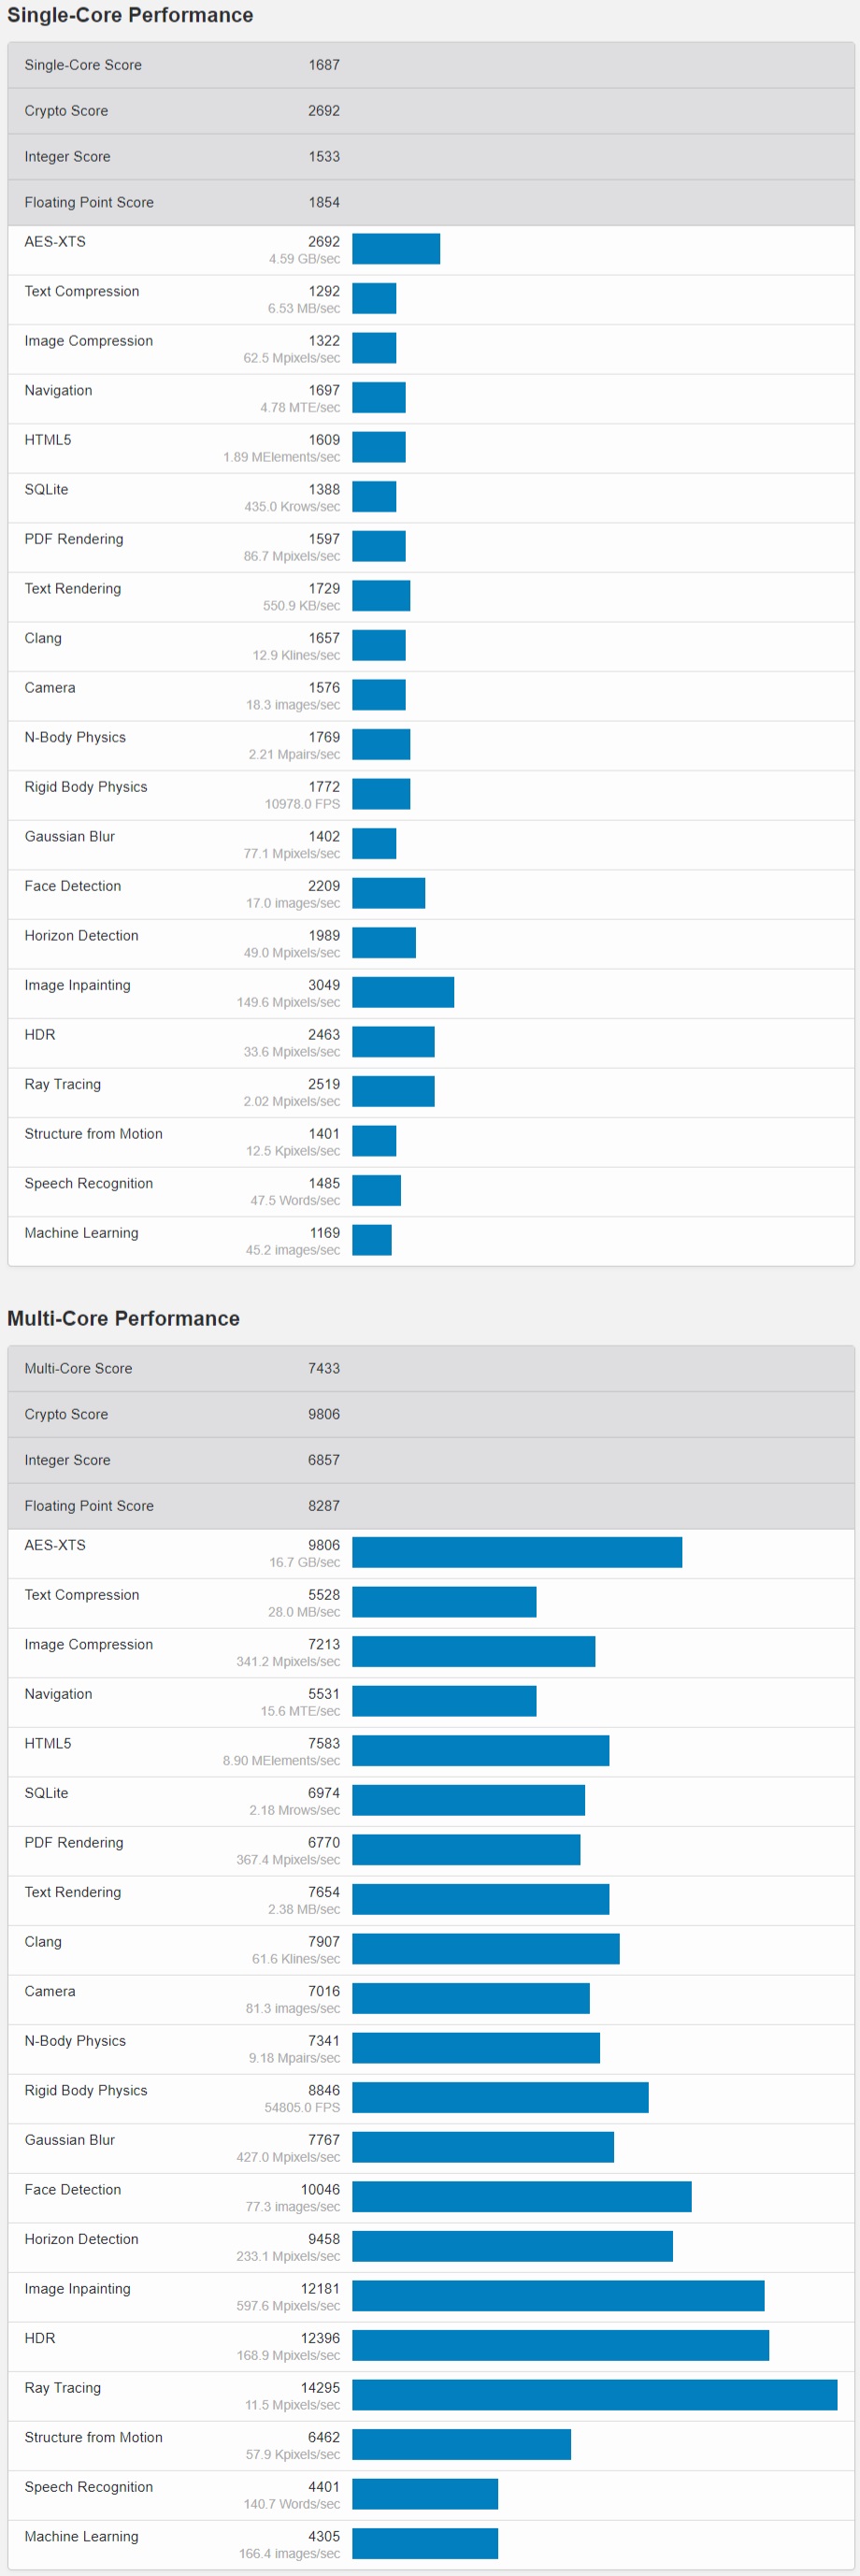Click the single-core Face Detection score 2209
The height and width of the screenshot is (2576, 860).
click(324, 886)
